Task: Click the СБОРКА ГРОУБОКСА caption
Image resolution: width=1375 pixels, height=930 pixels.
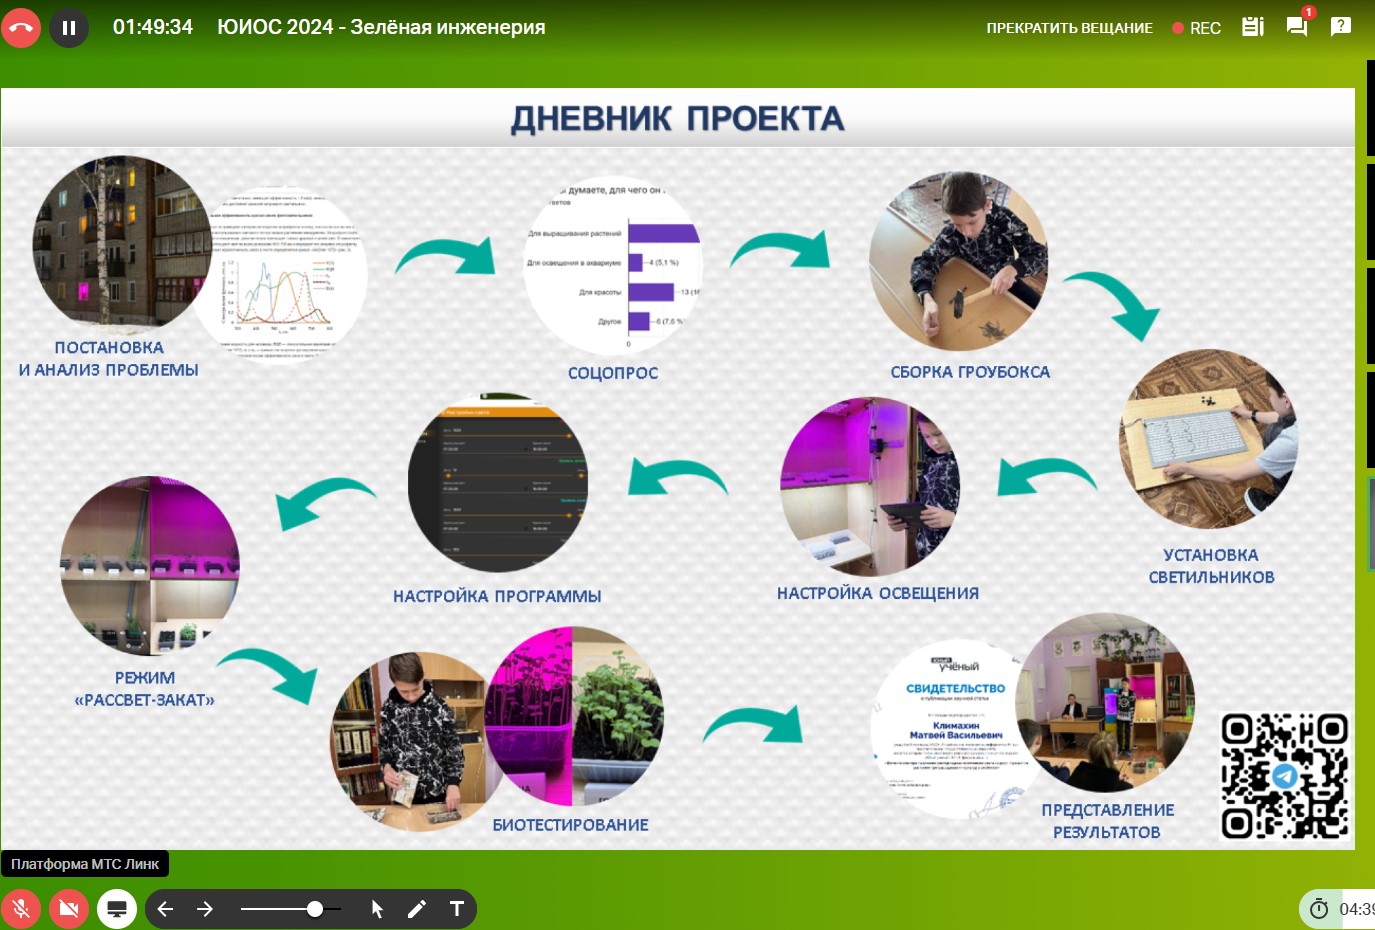Action: (970, 372)
